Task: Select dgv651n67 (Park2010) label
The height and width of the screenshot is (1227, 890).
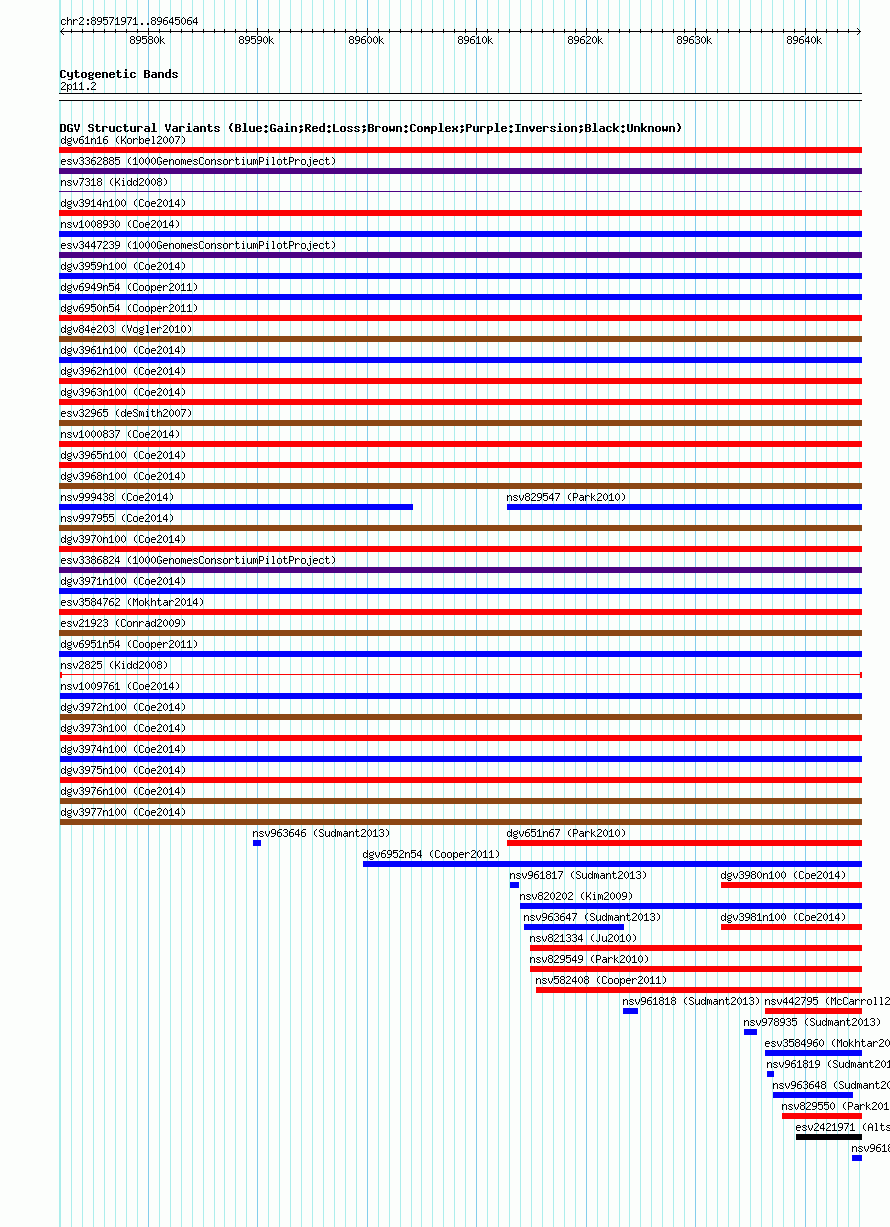Action: click(567, 834)
